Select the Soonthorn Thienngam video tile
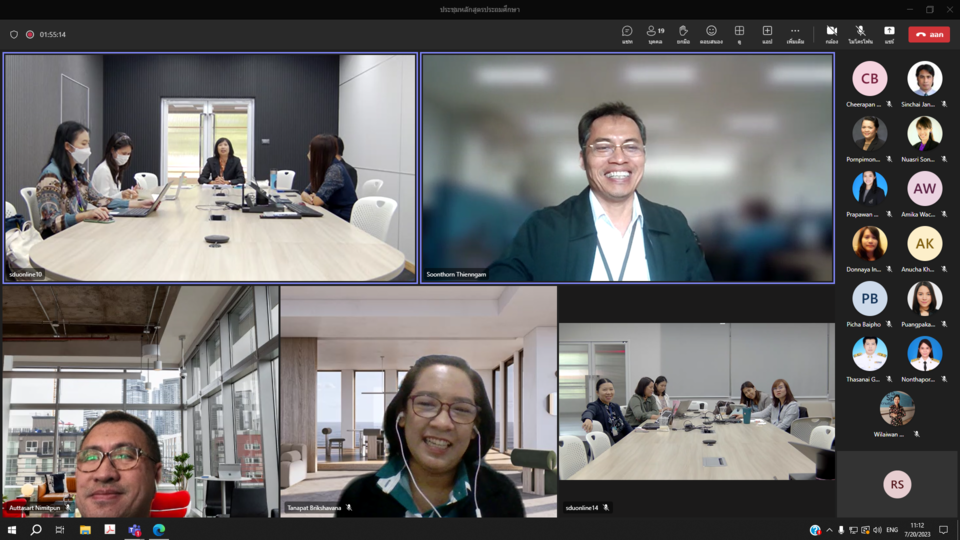This screenshot has height=540, width=960. pos(627,168)
